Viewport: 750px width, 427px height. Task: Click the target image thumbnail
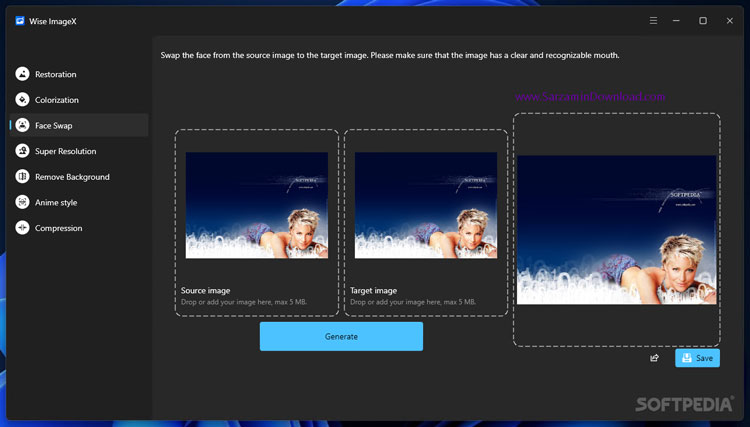coord(426,205)
